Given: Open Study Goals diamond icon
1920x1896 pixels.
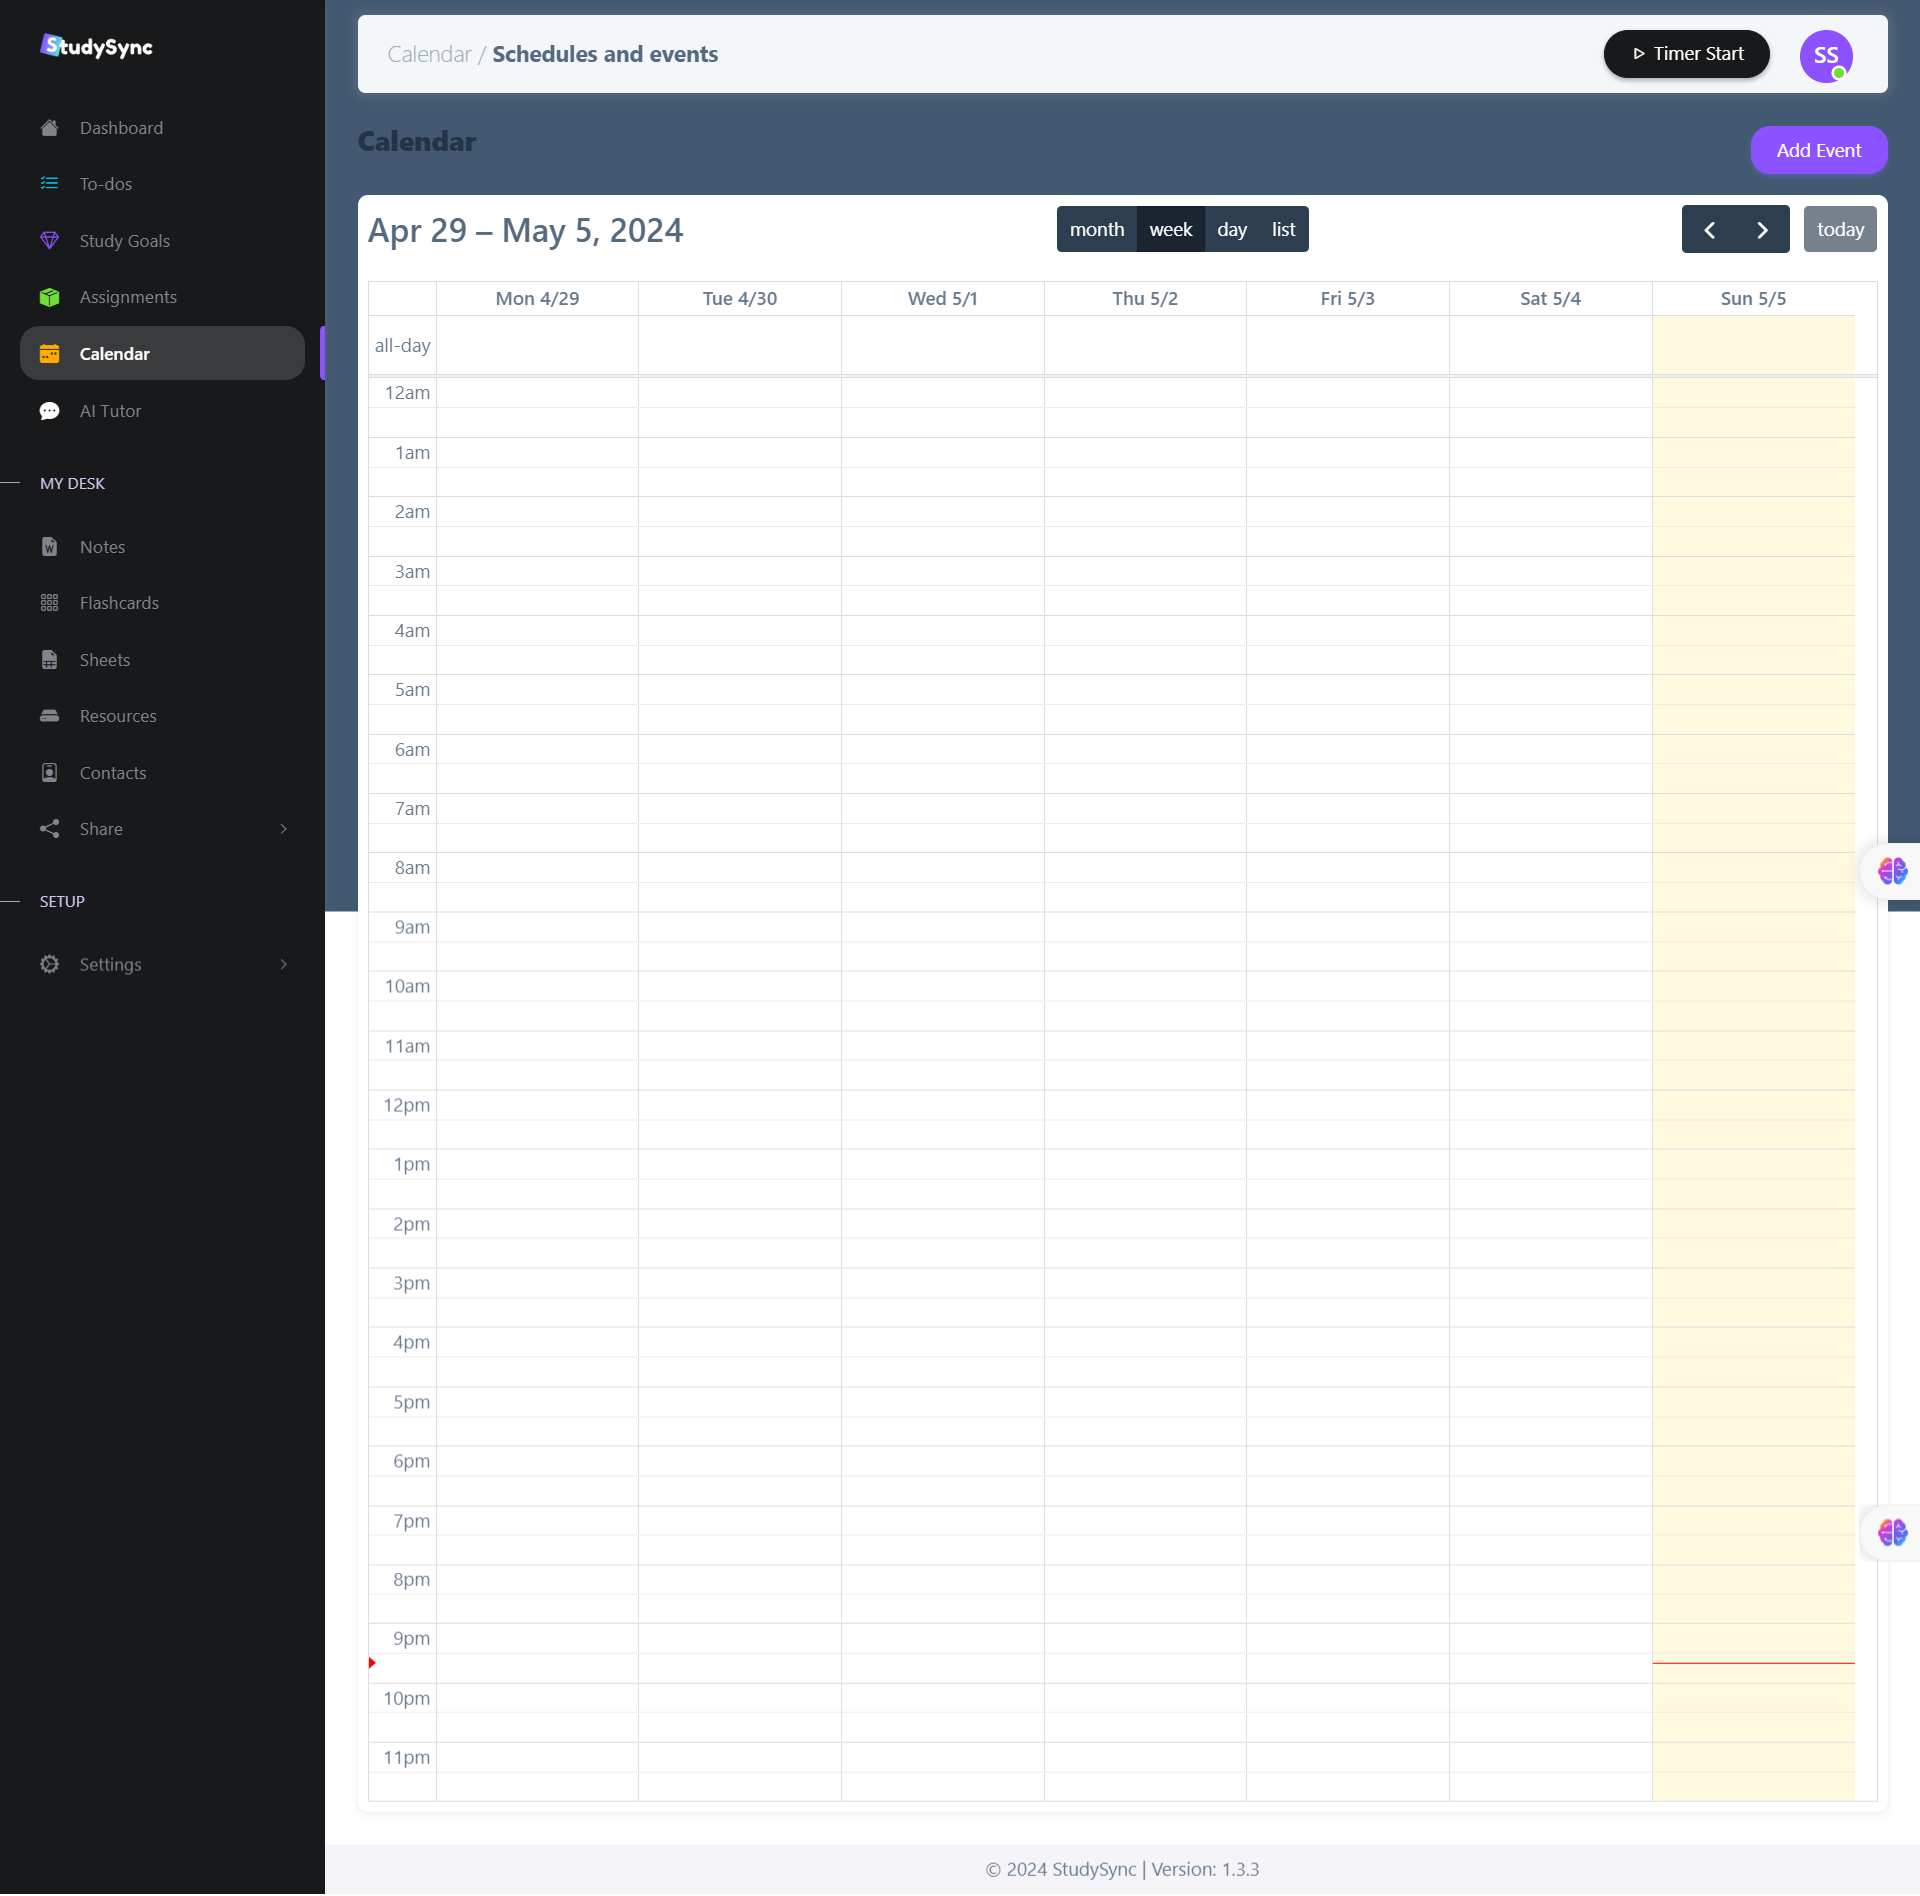Looking at the screenshot, I should click(x=49, y=241).
